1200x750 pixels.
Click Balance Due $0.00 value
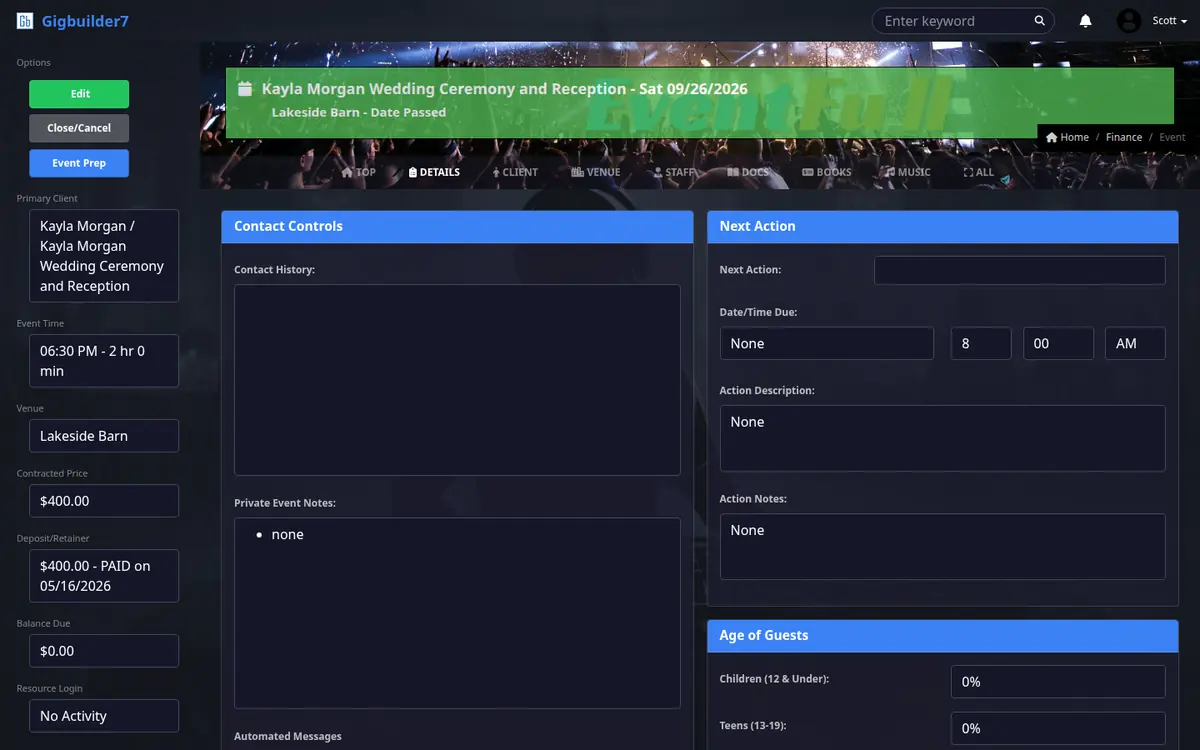click(x=104, y=651)
